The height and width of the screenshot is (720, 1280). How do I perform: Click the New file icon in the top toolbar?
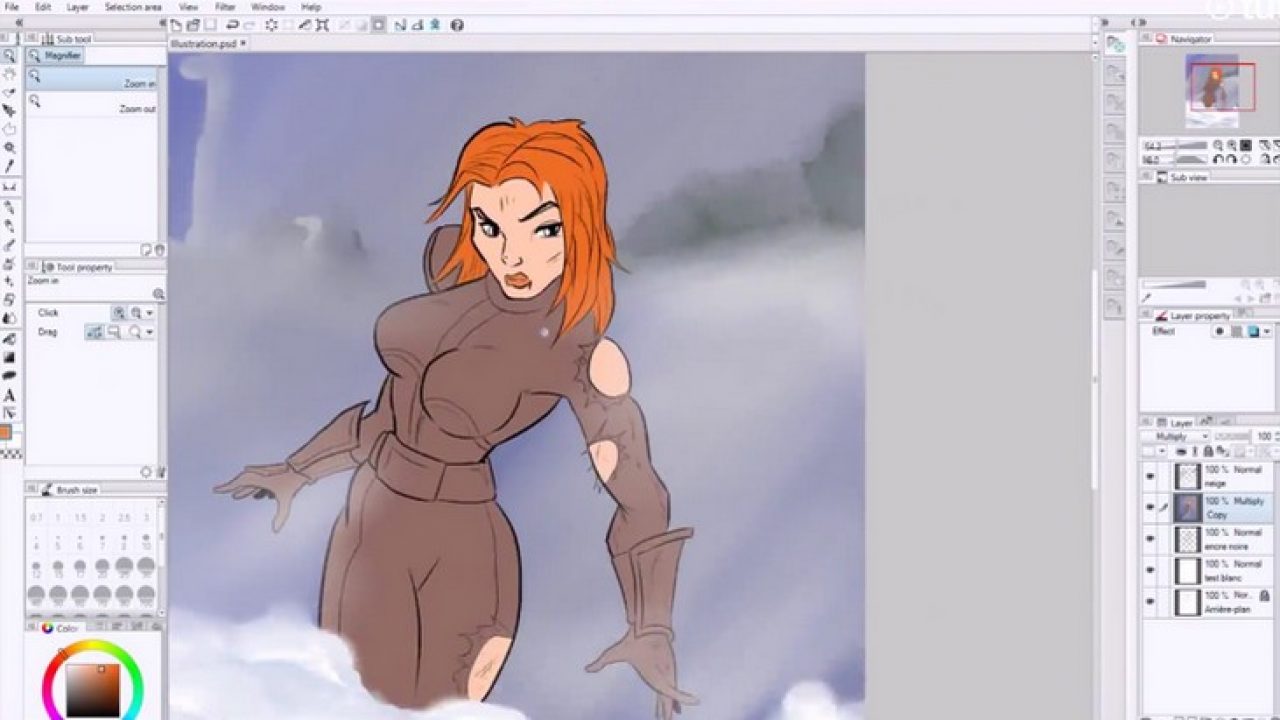coord(177,25)
